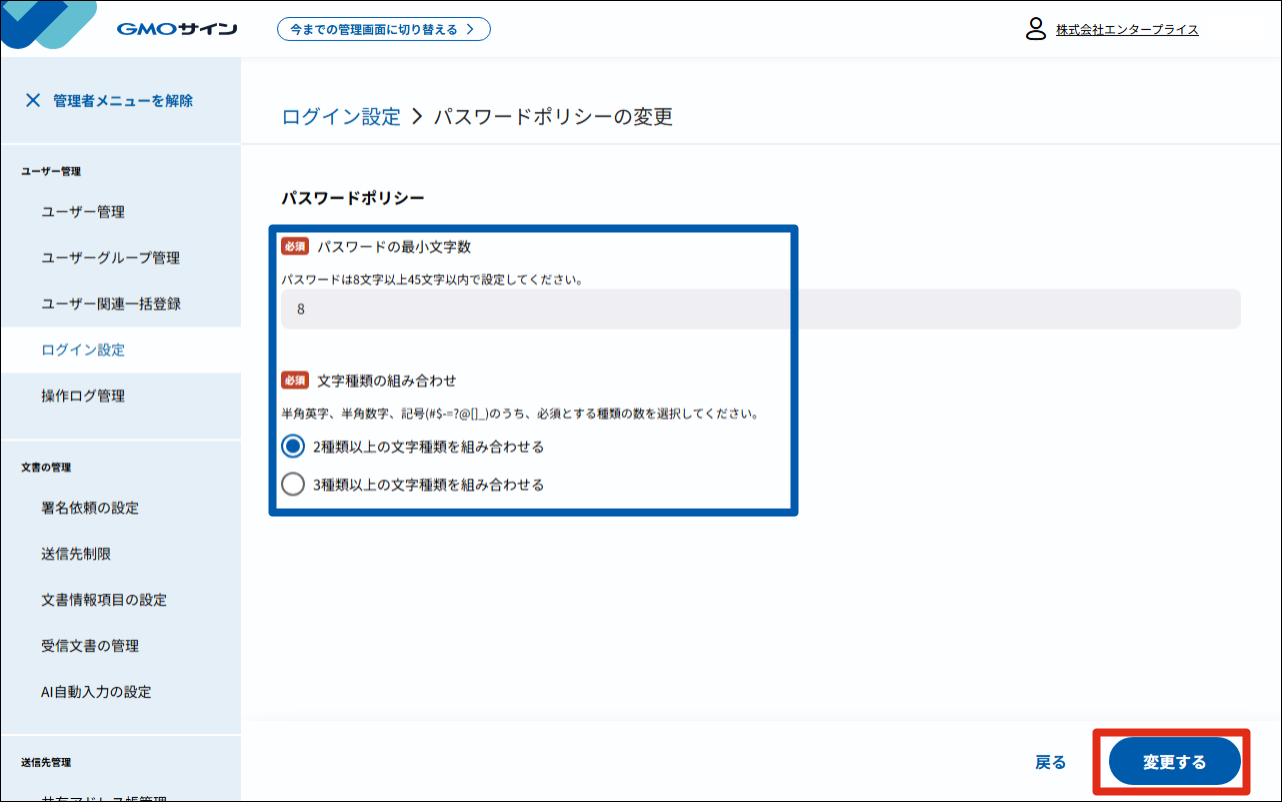Select 2種類以上の文字種類 radio option
Viewport: 1282px width, 802px height.
(293, 447)
